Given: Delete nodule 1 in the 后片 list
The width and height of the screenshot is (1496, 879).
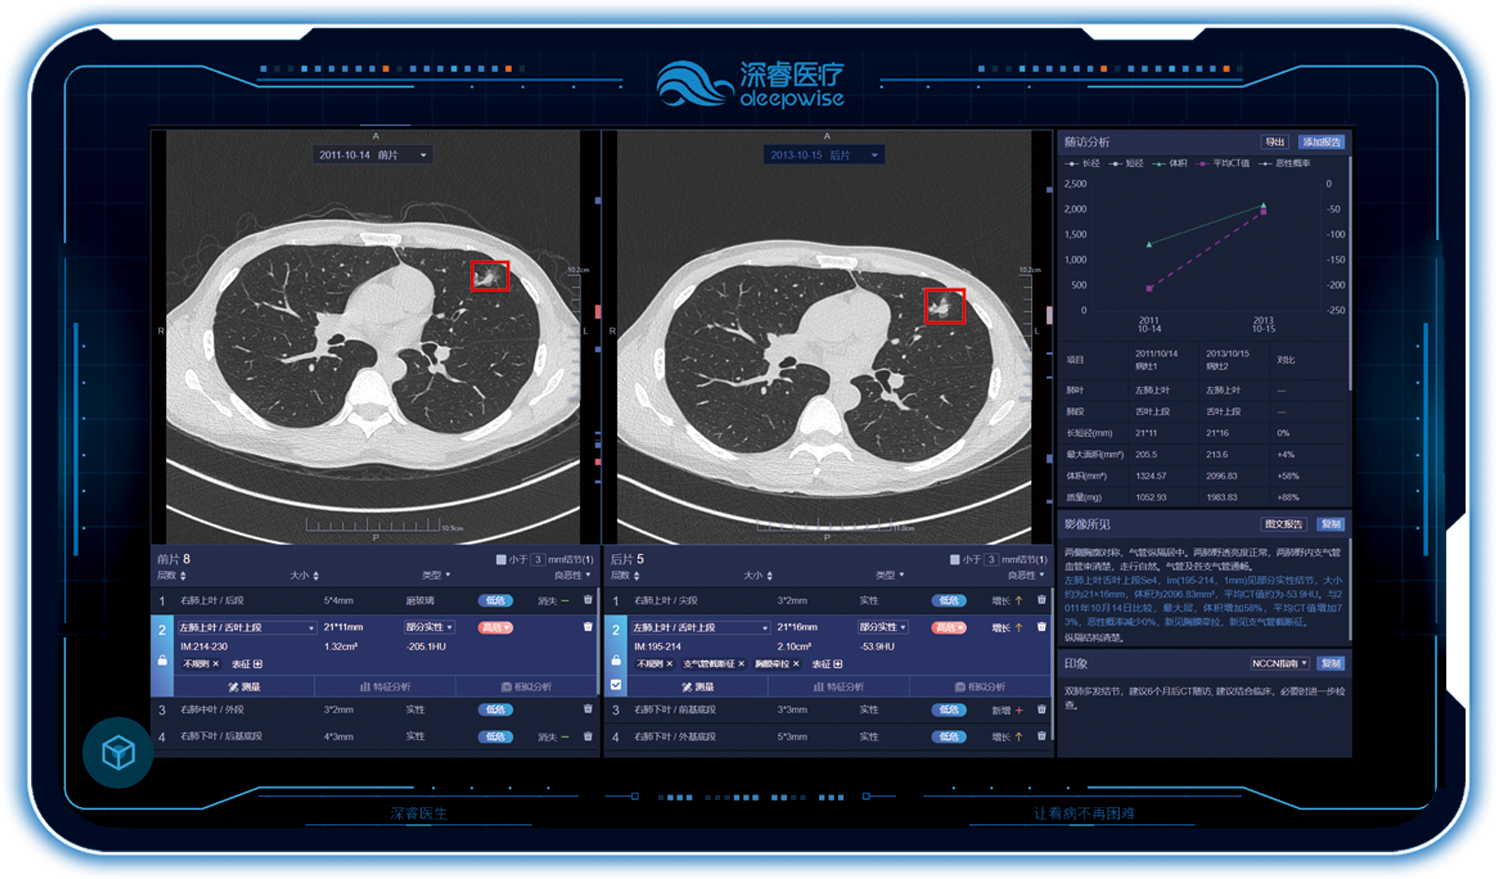Looking at the screenshot, I should tap(1042, 600).
